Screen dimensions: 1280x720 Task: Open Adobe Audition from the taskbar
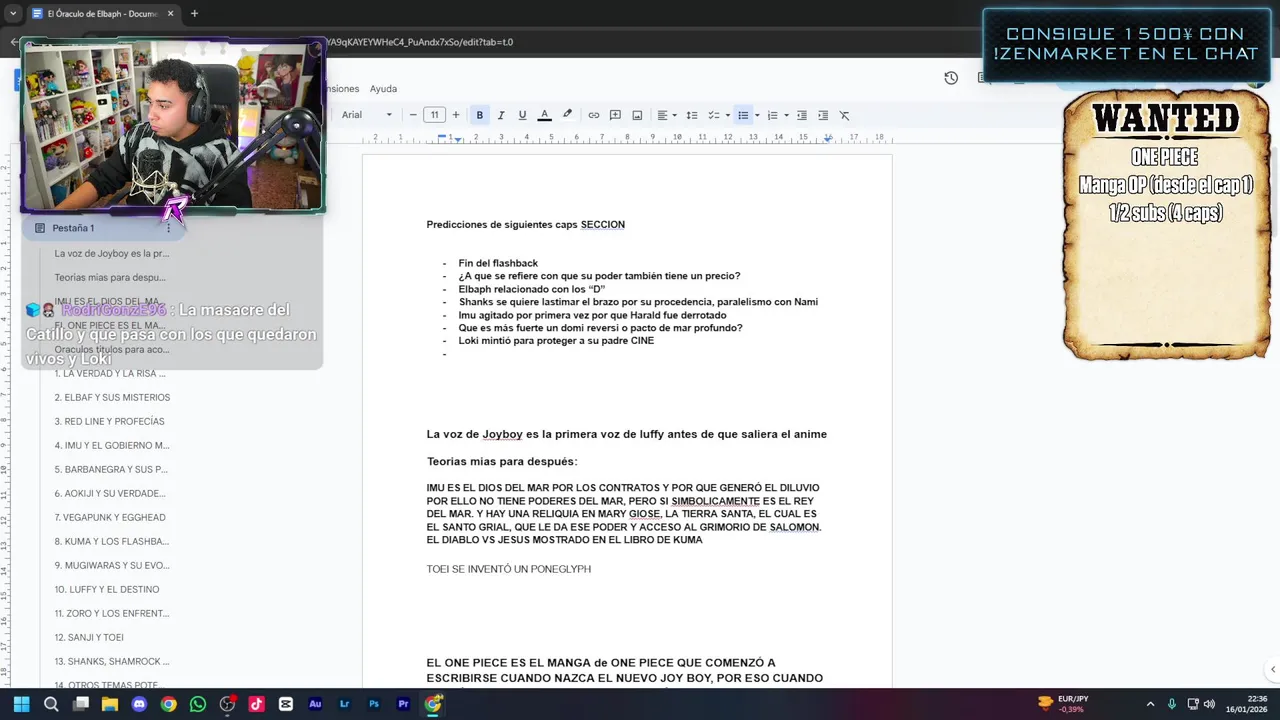(315, 704)
